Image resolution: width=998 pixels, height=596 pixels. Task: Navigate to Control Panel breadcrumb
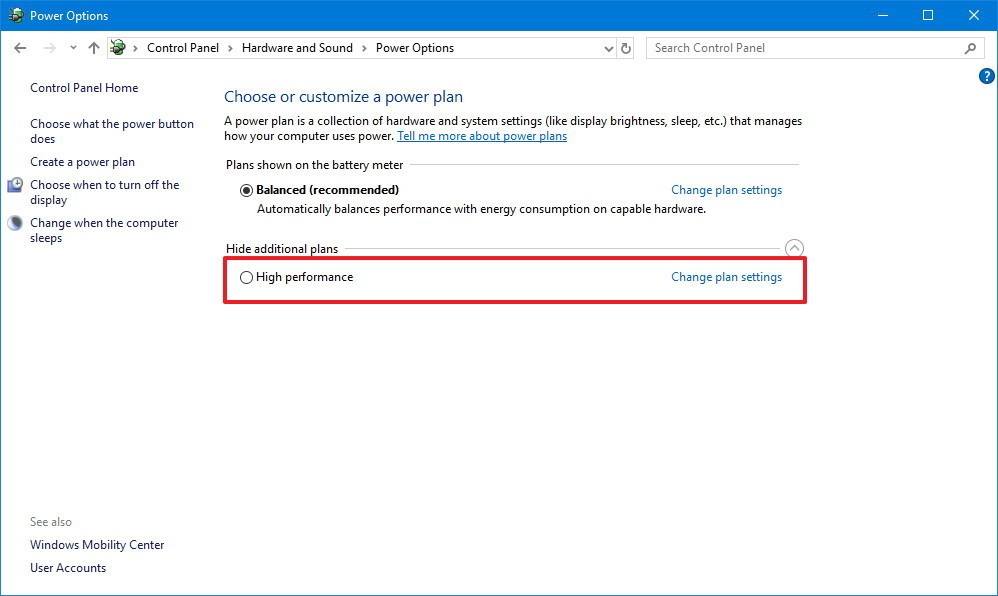pyautogui.click(x=183, y=48)
